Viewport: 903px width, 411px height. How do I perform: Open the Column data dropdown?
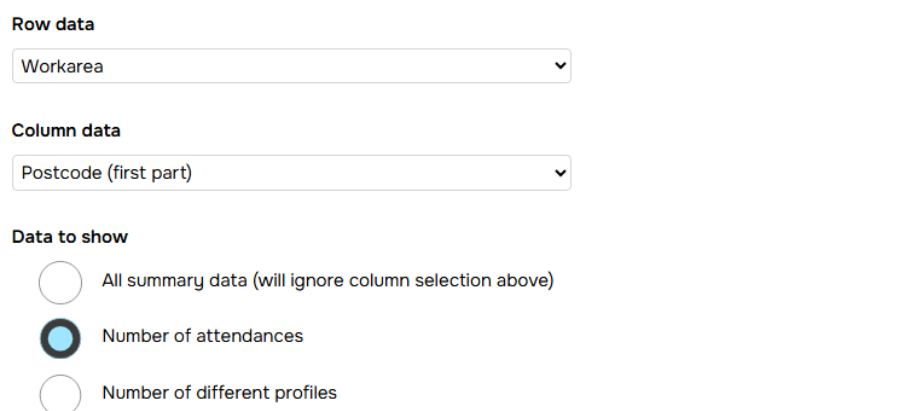(x=291, y=173)
